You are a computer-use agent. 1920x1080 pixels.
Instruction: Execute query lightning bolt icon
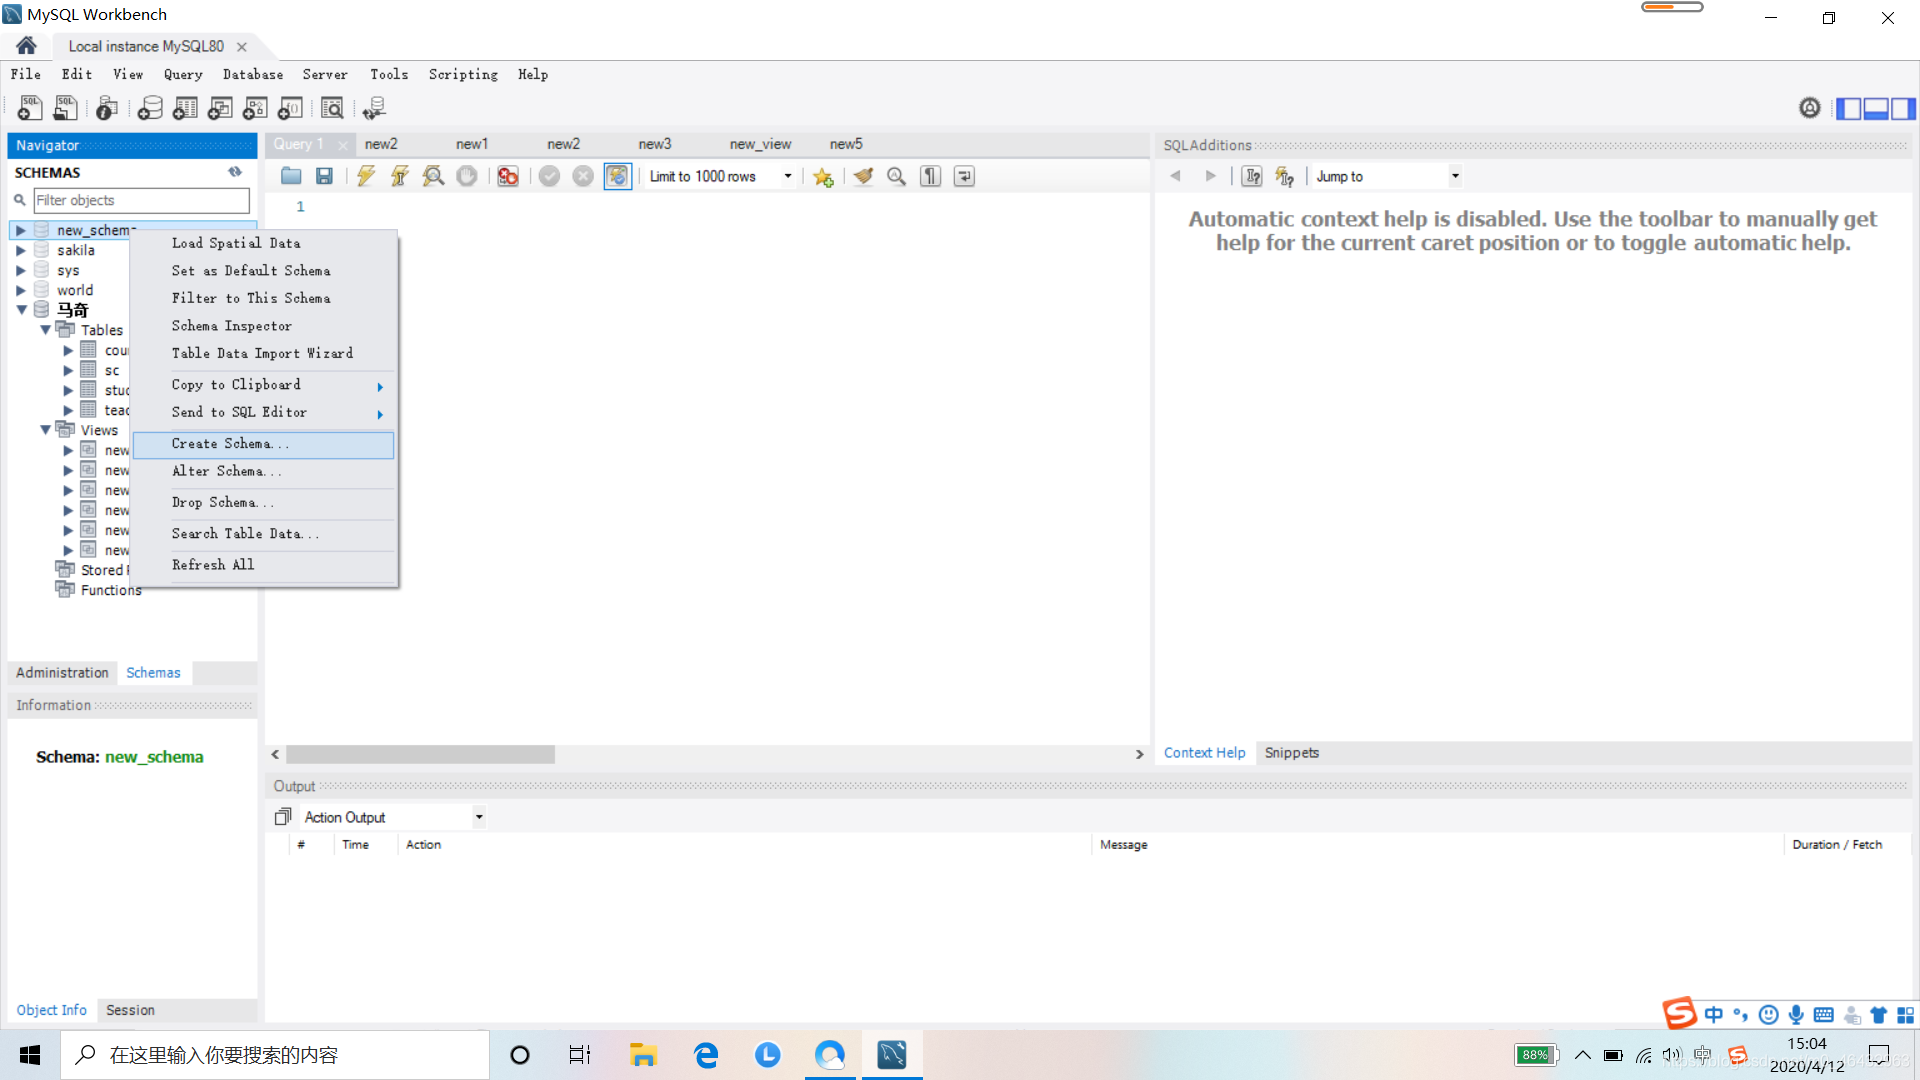(366, 176)
